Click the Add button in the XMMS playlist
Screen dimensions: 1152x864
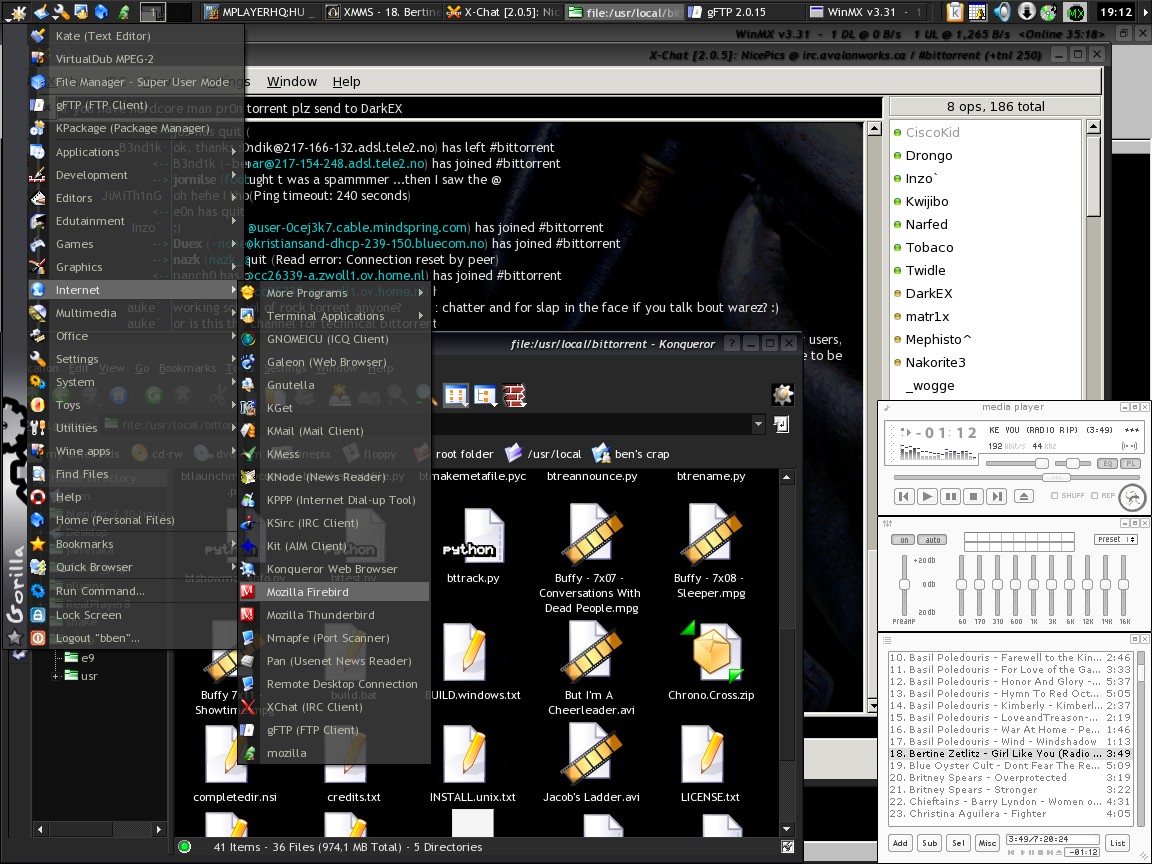tap(900, 843)
